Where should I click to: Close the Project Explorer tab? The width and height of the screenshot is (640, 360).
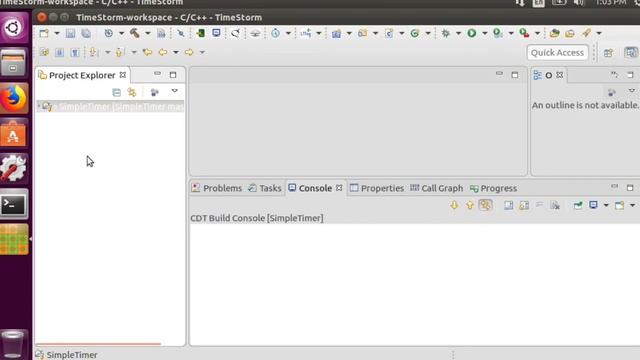[x=122, y=75]
